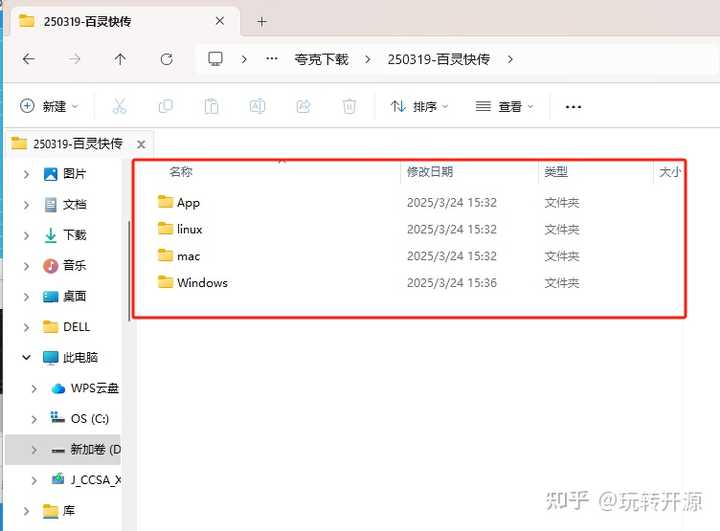Open WPS云盘 in the sidebar
The width and height of the screenshot is (720, 531).
(94, 388)
